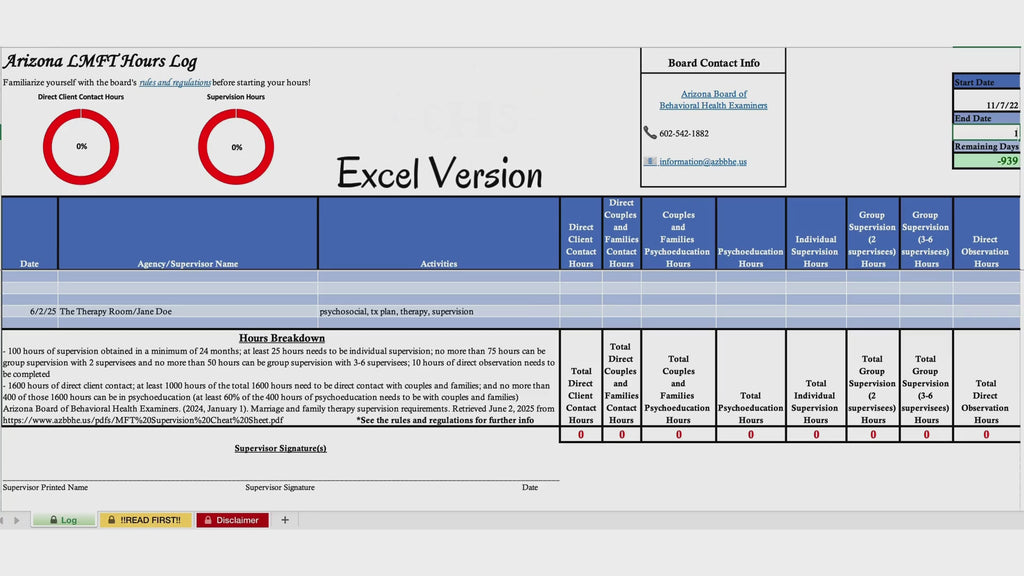Click the next sheet navigation arrow

click(17, 520)
